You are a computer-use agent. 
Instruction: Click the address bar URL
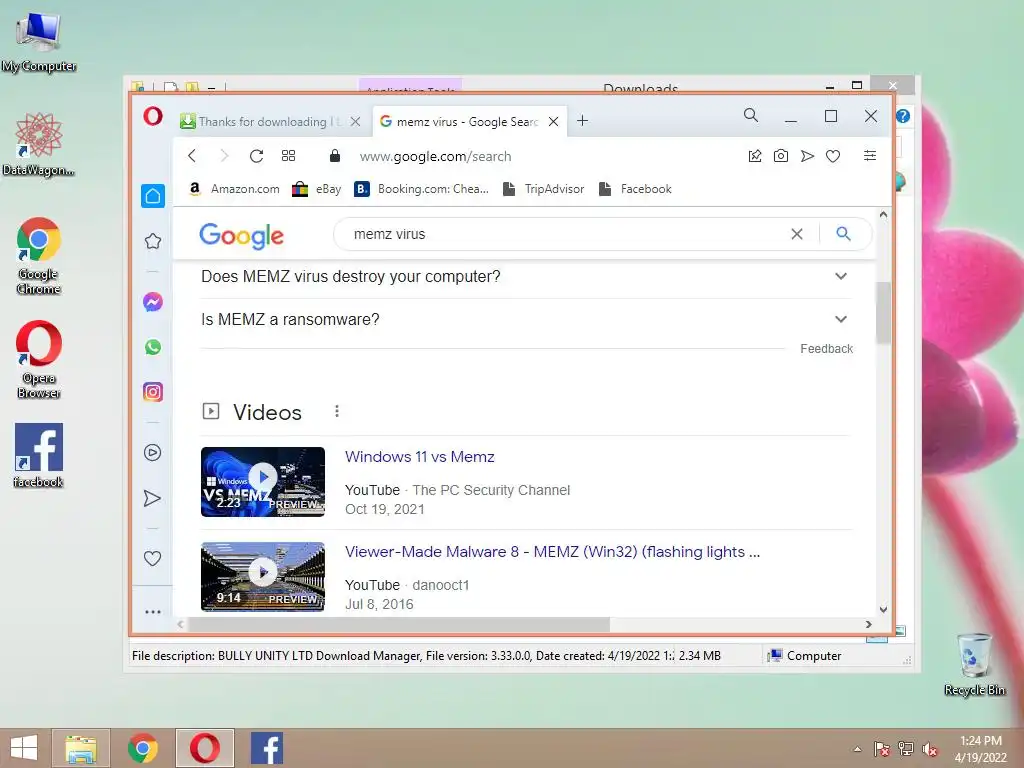pos(436,156)
